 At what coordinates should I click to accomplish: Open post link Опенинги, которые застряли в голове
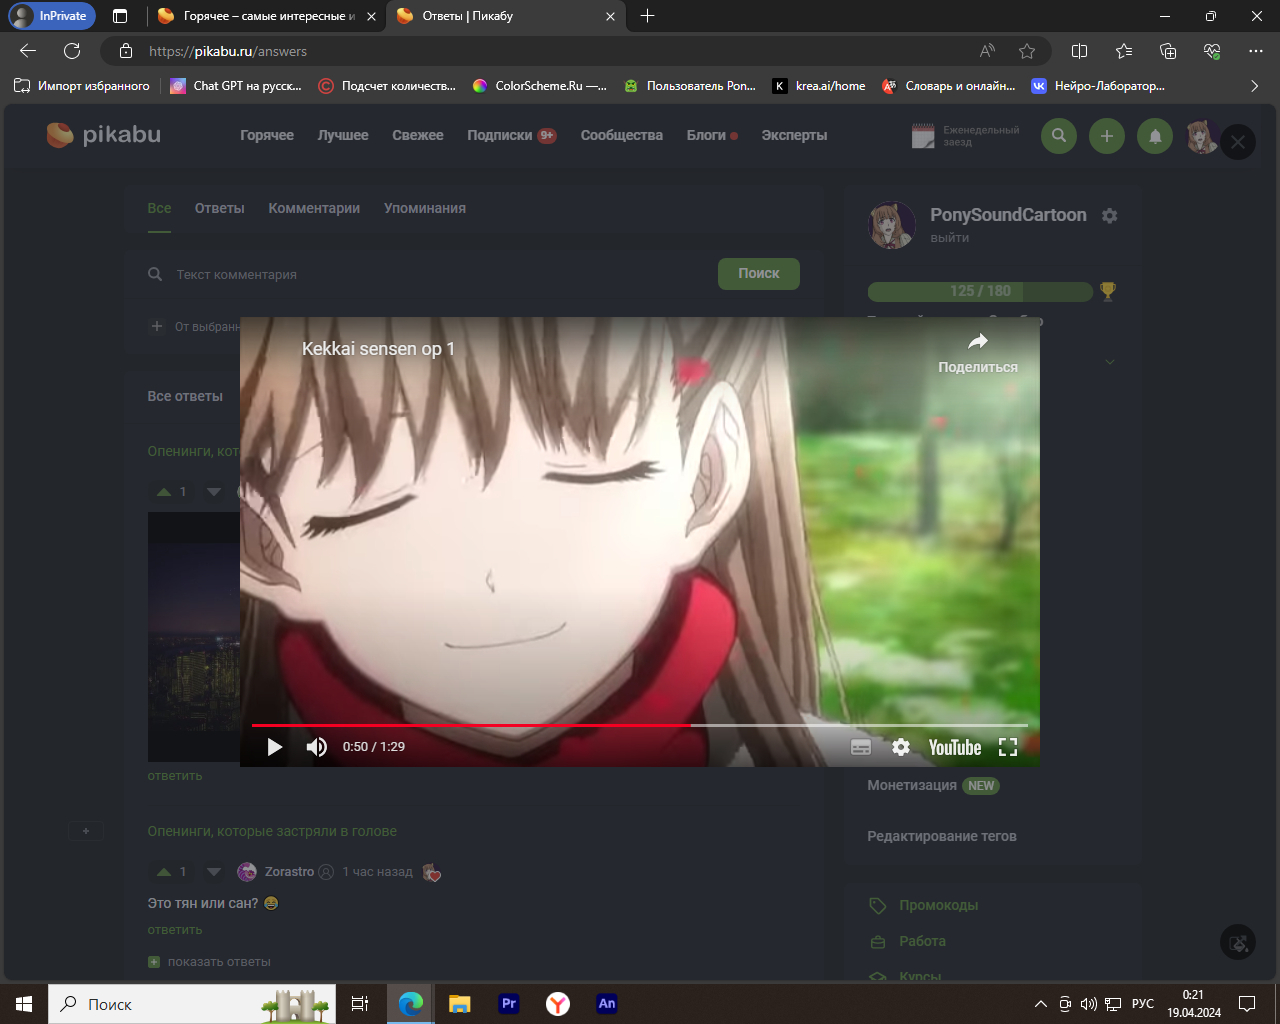click(272, 831)
